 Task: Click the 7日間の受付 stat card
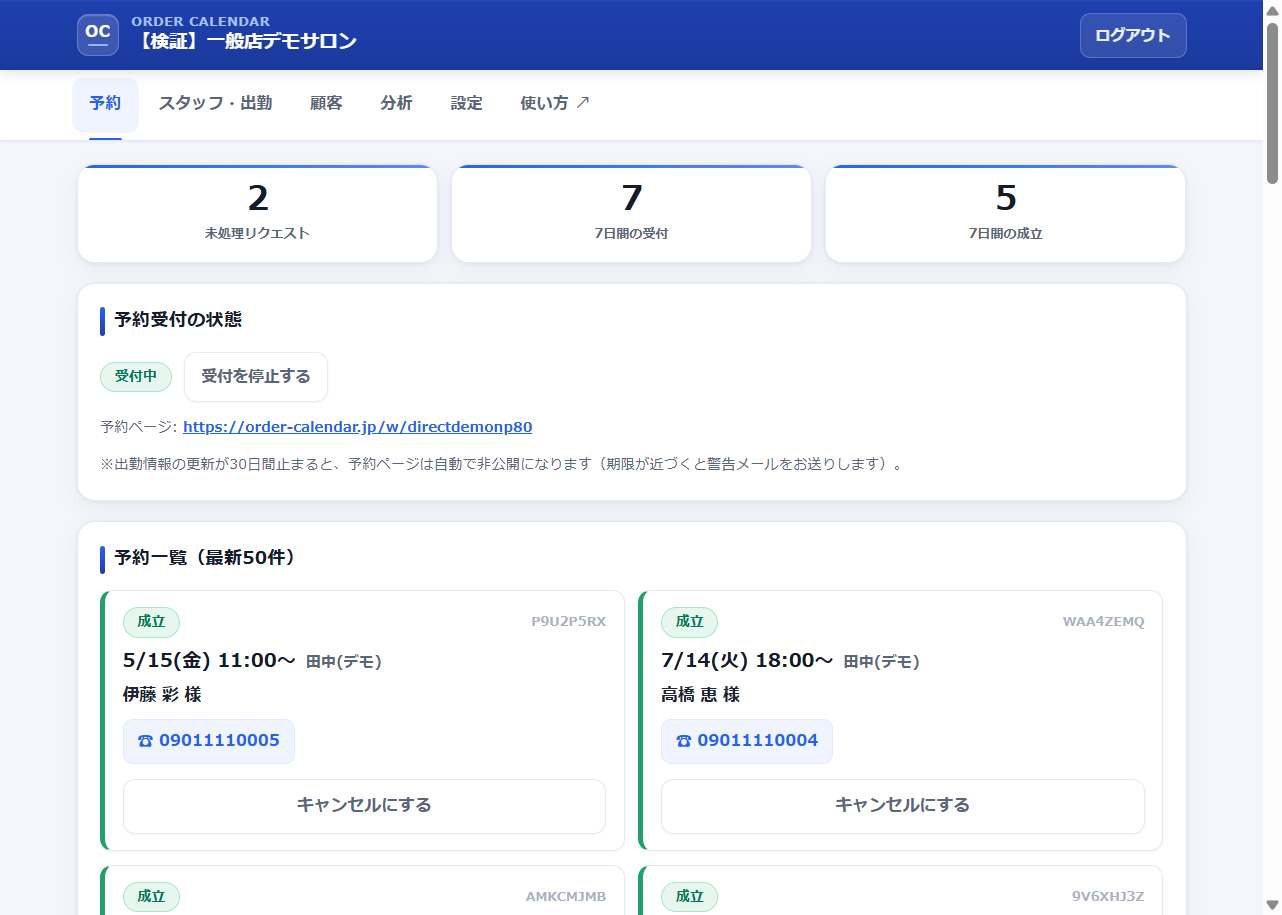click(x=631, y=214)
